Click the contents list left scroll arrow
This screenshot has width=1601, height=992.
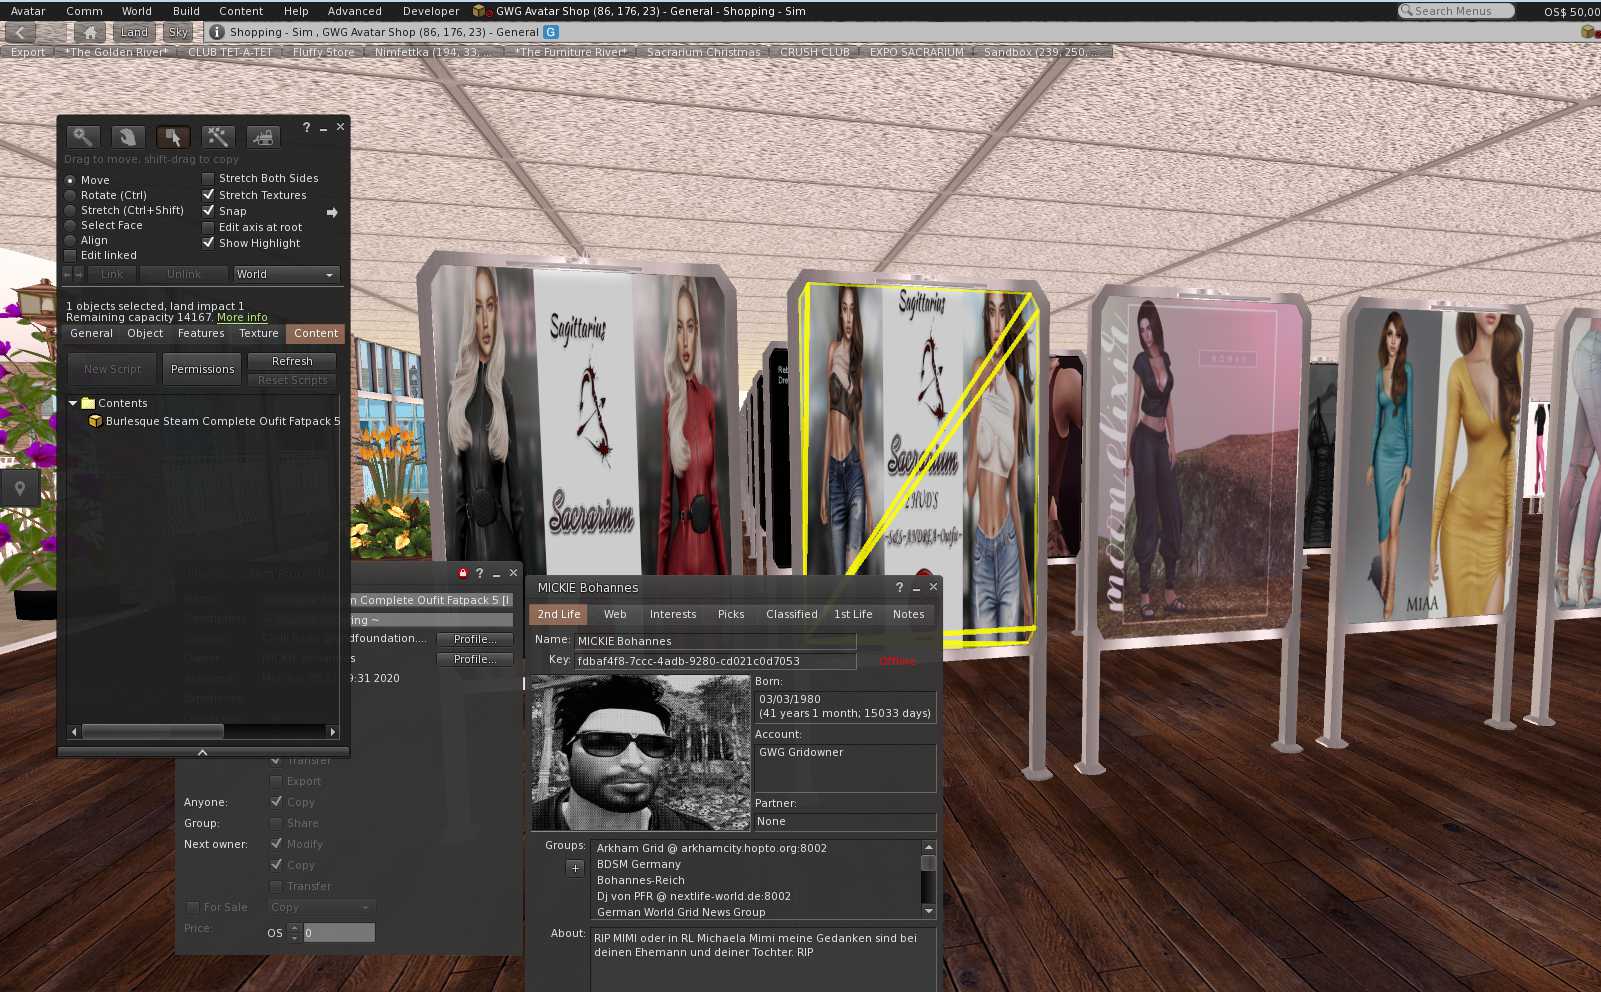73,732
